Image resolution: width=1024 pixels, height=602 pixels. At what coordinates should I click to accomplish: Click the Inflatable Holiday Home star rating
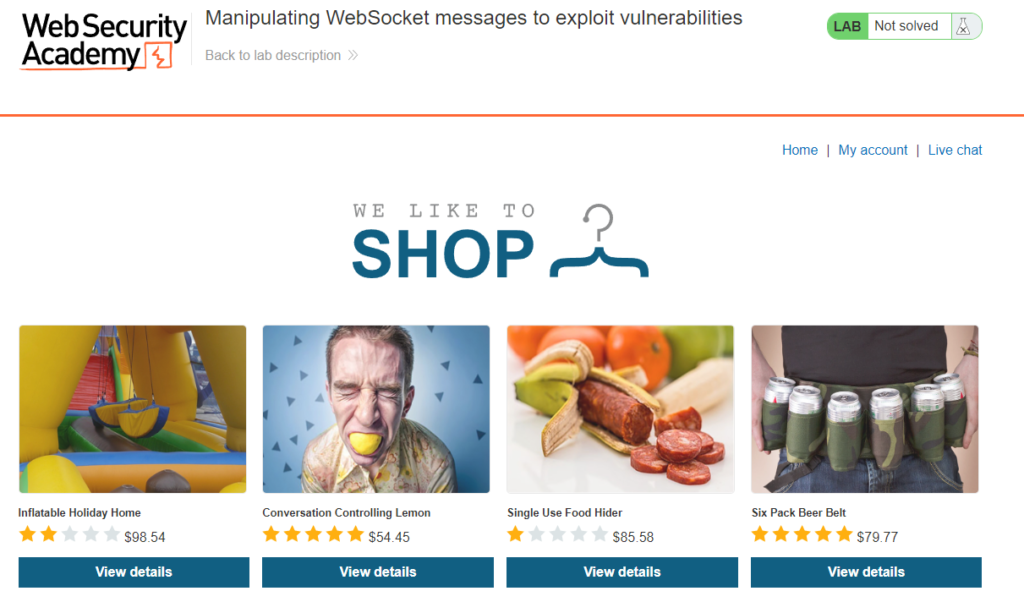coord(69,535)
